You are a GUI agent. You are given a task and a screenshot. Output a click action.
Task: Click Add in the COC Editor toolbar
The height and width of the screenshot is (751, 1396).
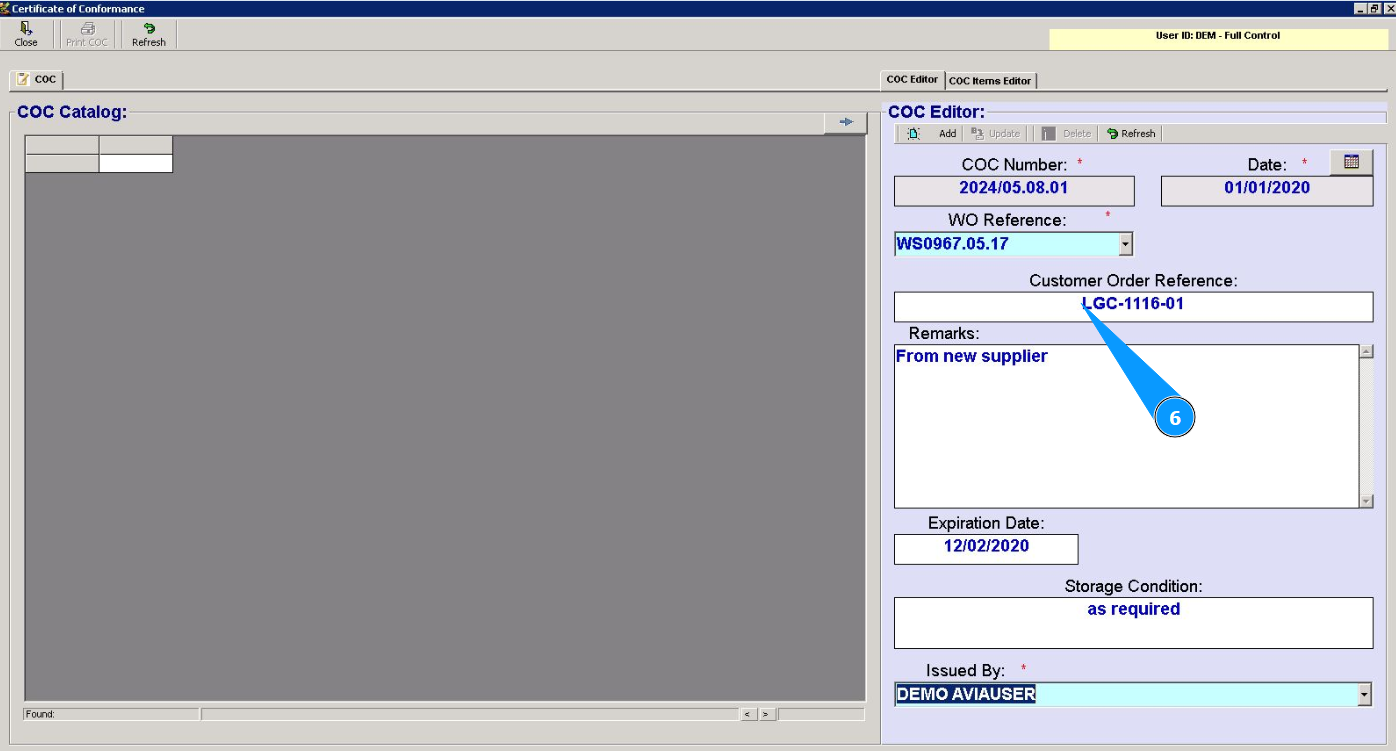click(x=931, y=134)
